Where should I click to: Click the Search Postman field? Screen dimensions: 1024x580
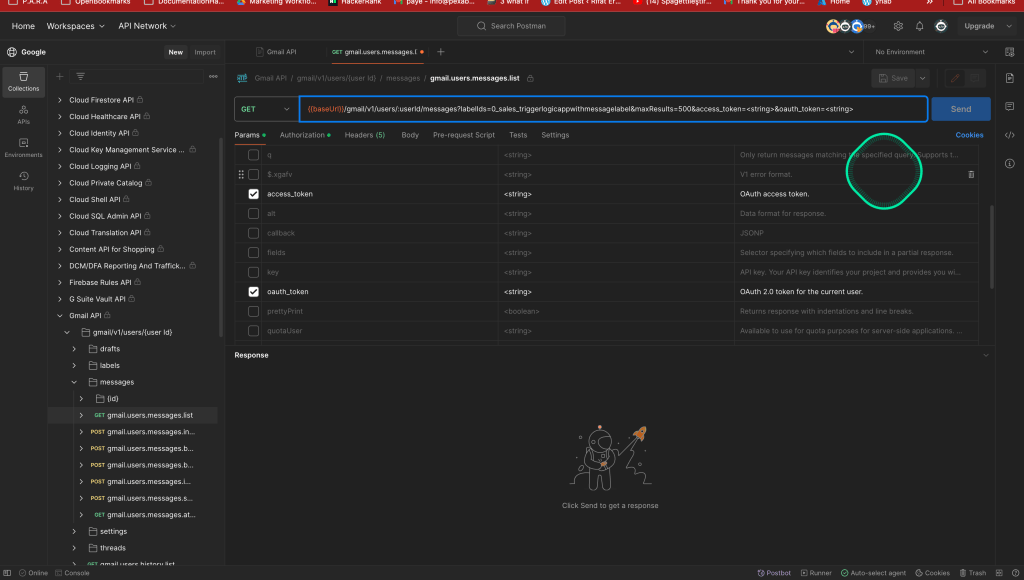coord(511,26)
